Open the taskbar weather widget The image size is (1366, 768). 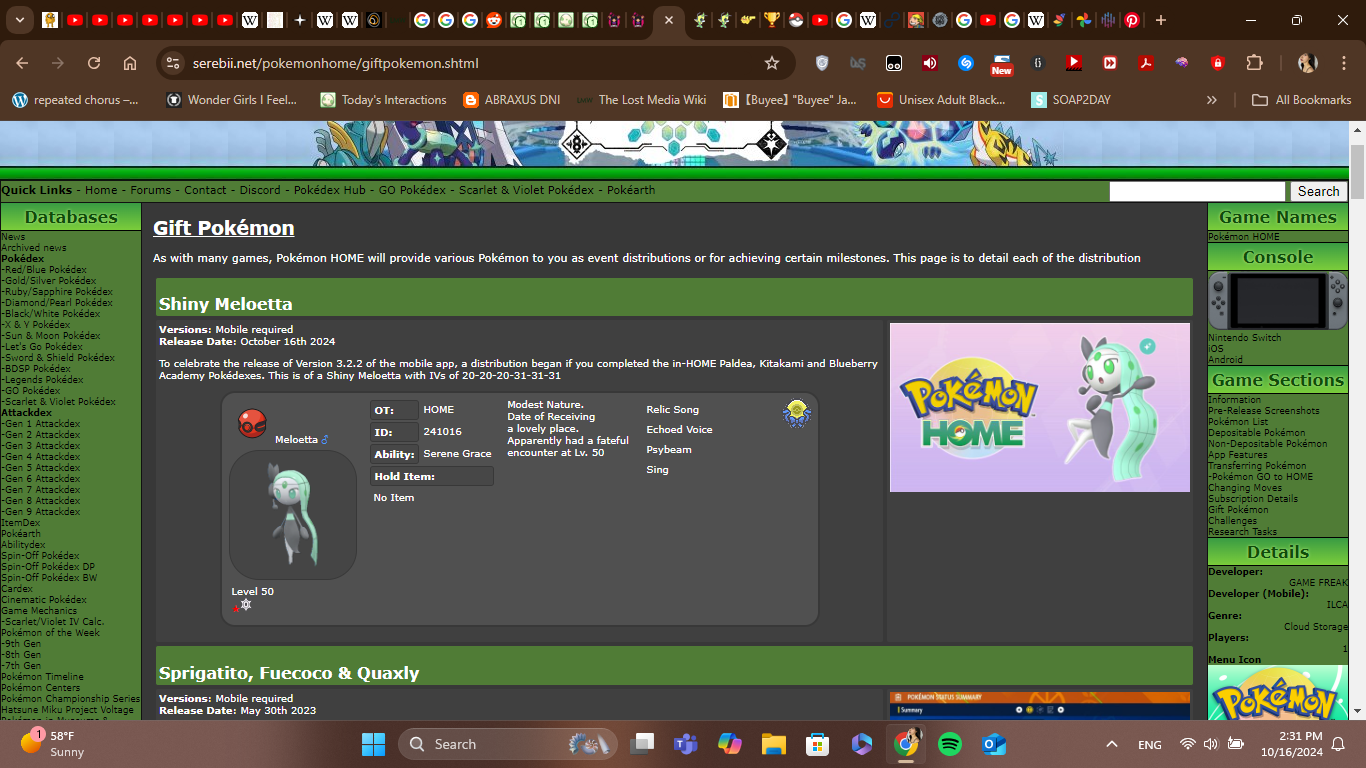55,744
